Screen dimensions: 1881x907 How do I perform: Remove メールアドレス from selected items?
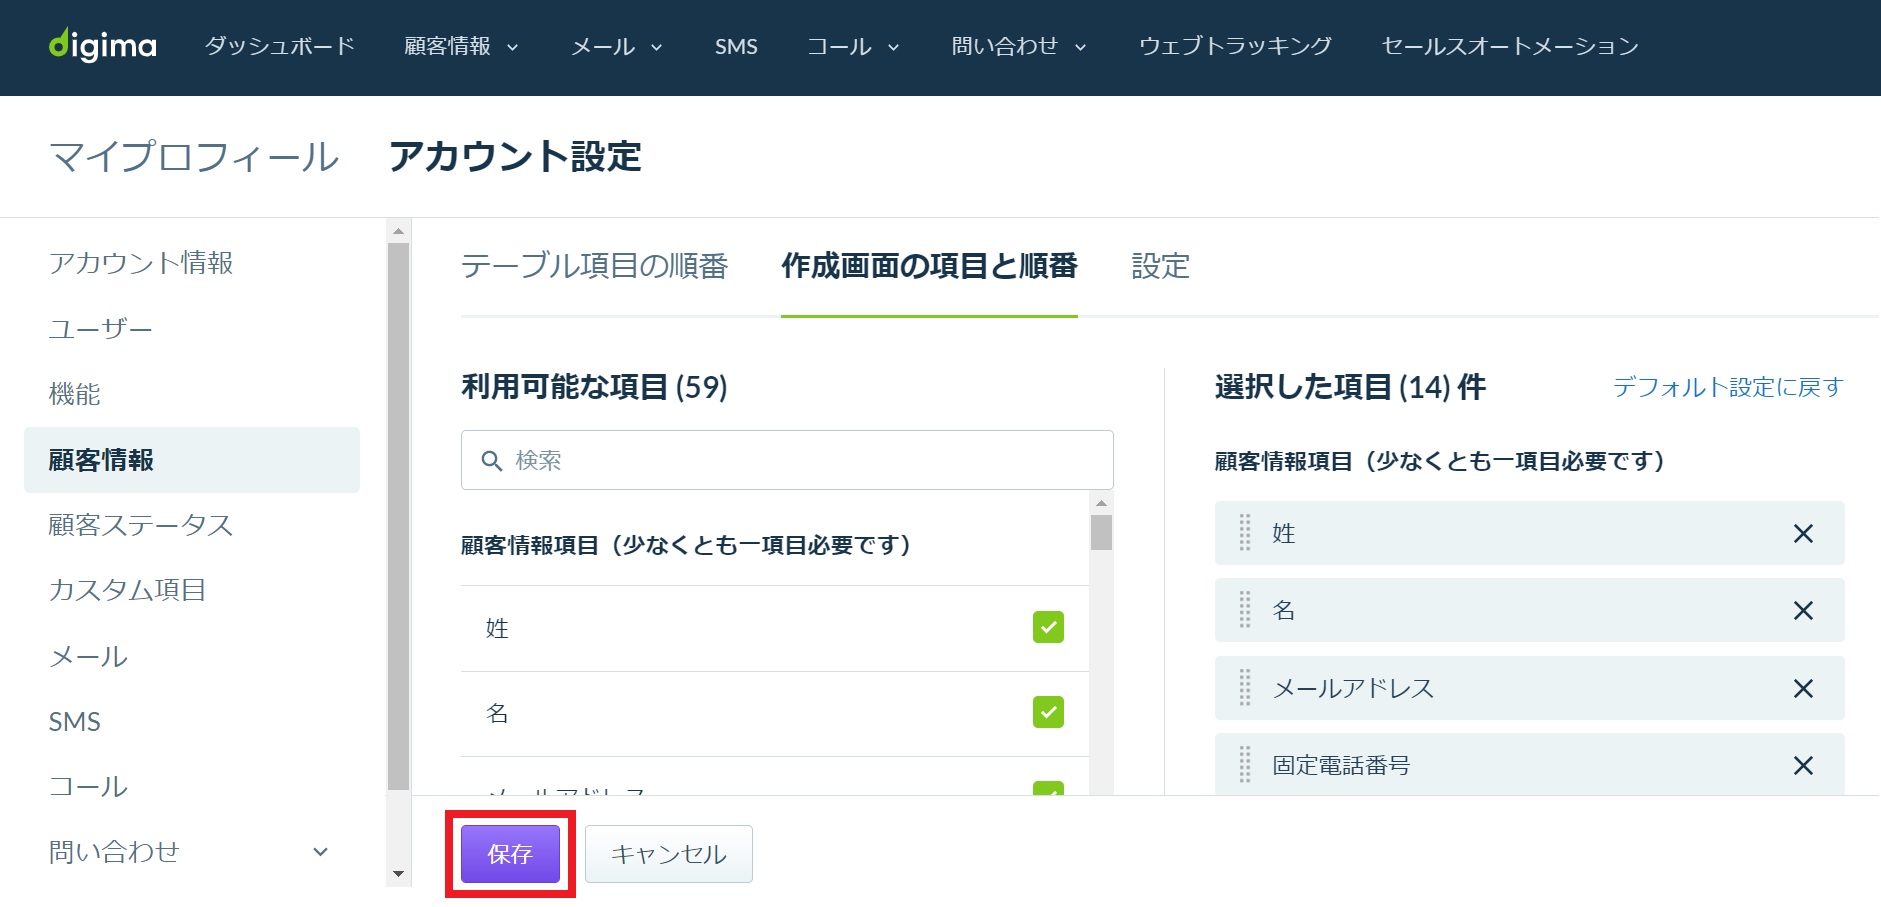pyautogui.click(x=1803, y=689)
